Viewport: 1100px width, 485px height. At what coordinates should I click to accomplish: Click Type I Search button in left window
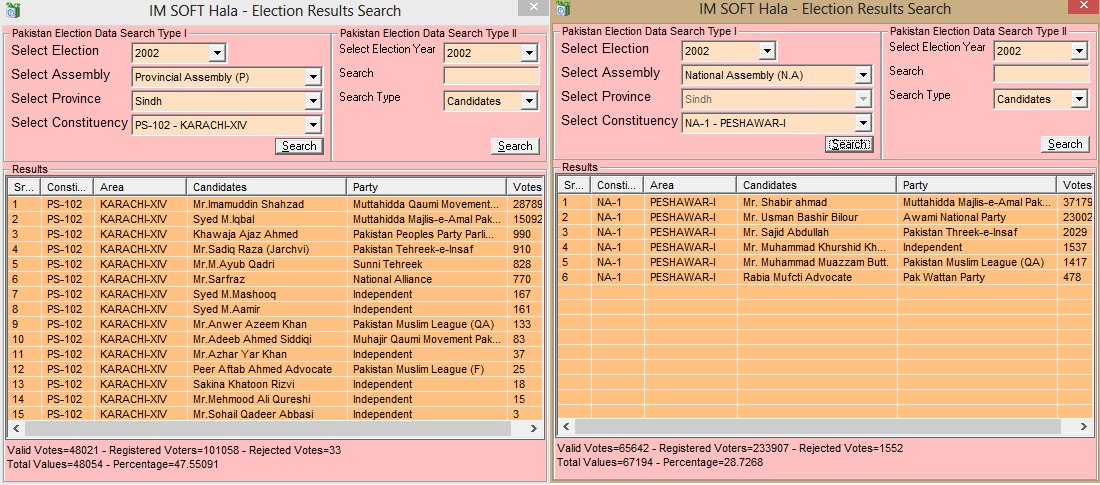coord(299,146)
